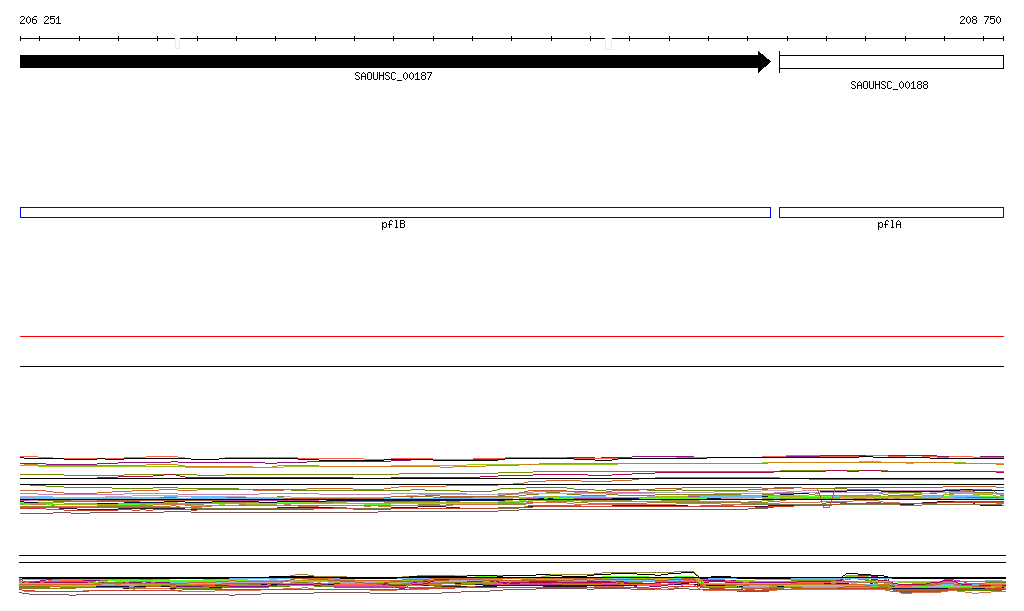Screen dimensions: 1024x611
Task: Click the red horizontal threshold line
Action: [x=511, y=337]
